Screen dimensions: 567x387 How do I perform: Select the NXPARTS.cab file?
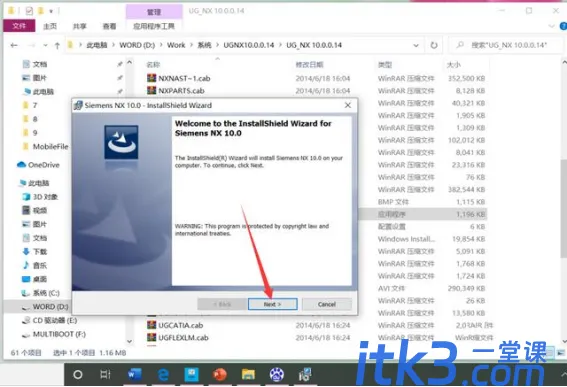(181, 90)
